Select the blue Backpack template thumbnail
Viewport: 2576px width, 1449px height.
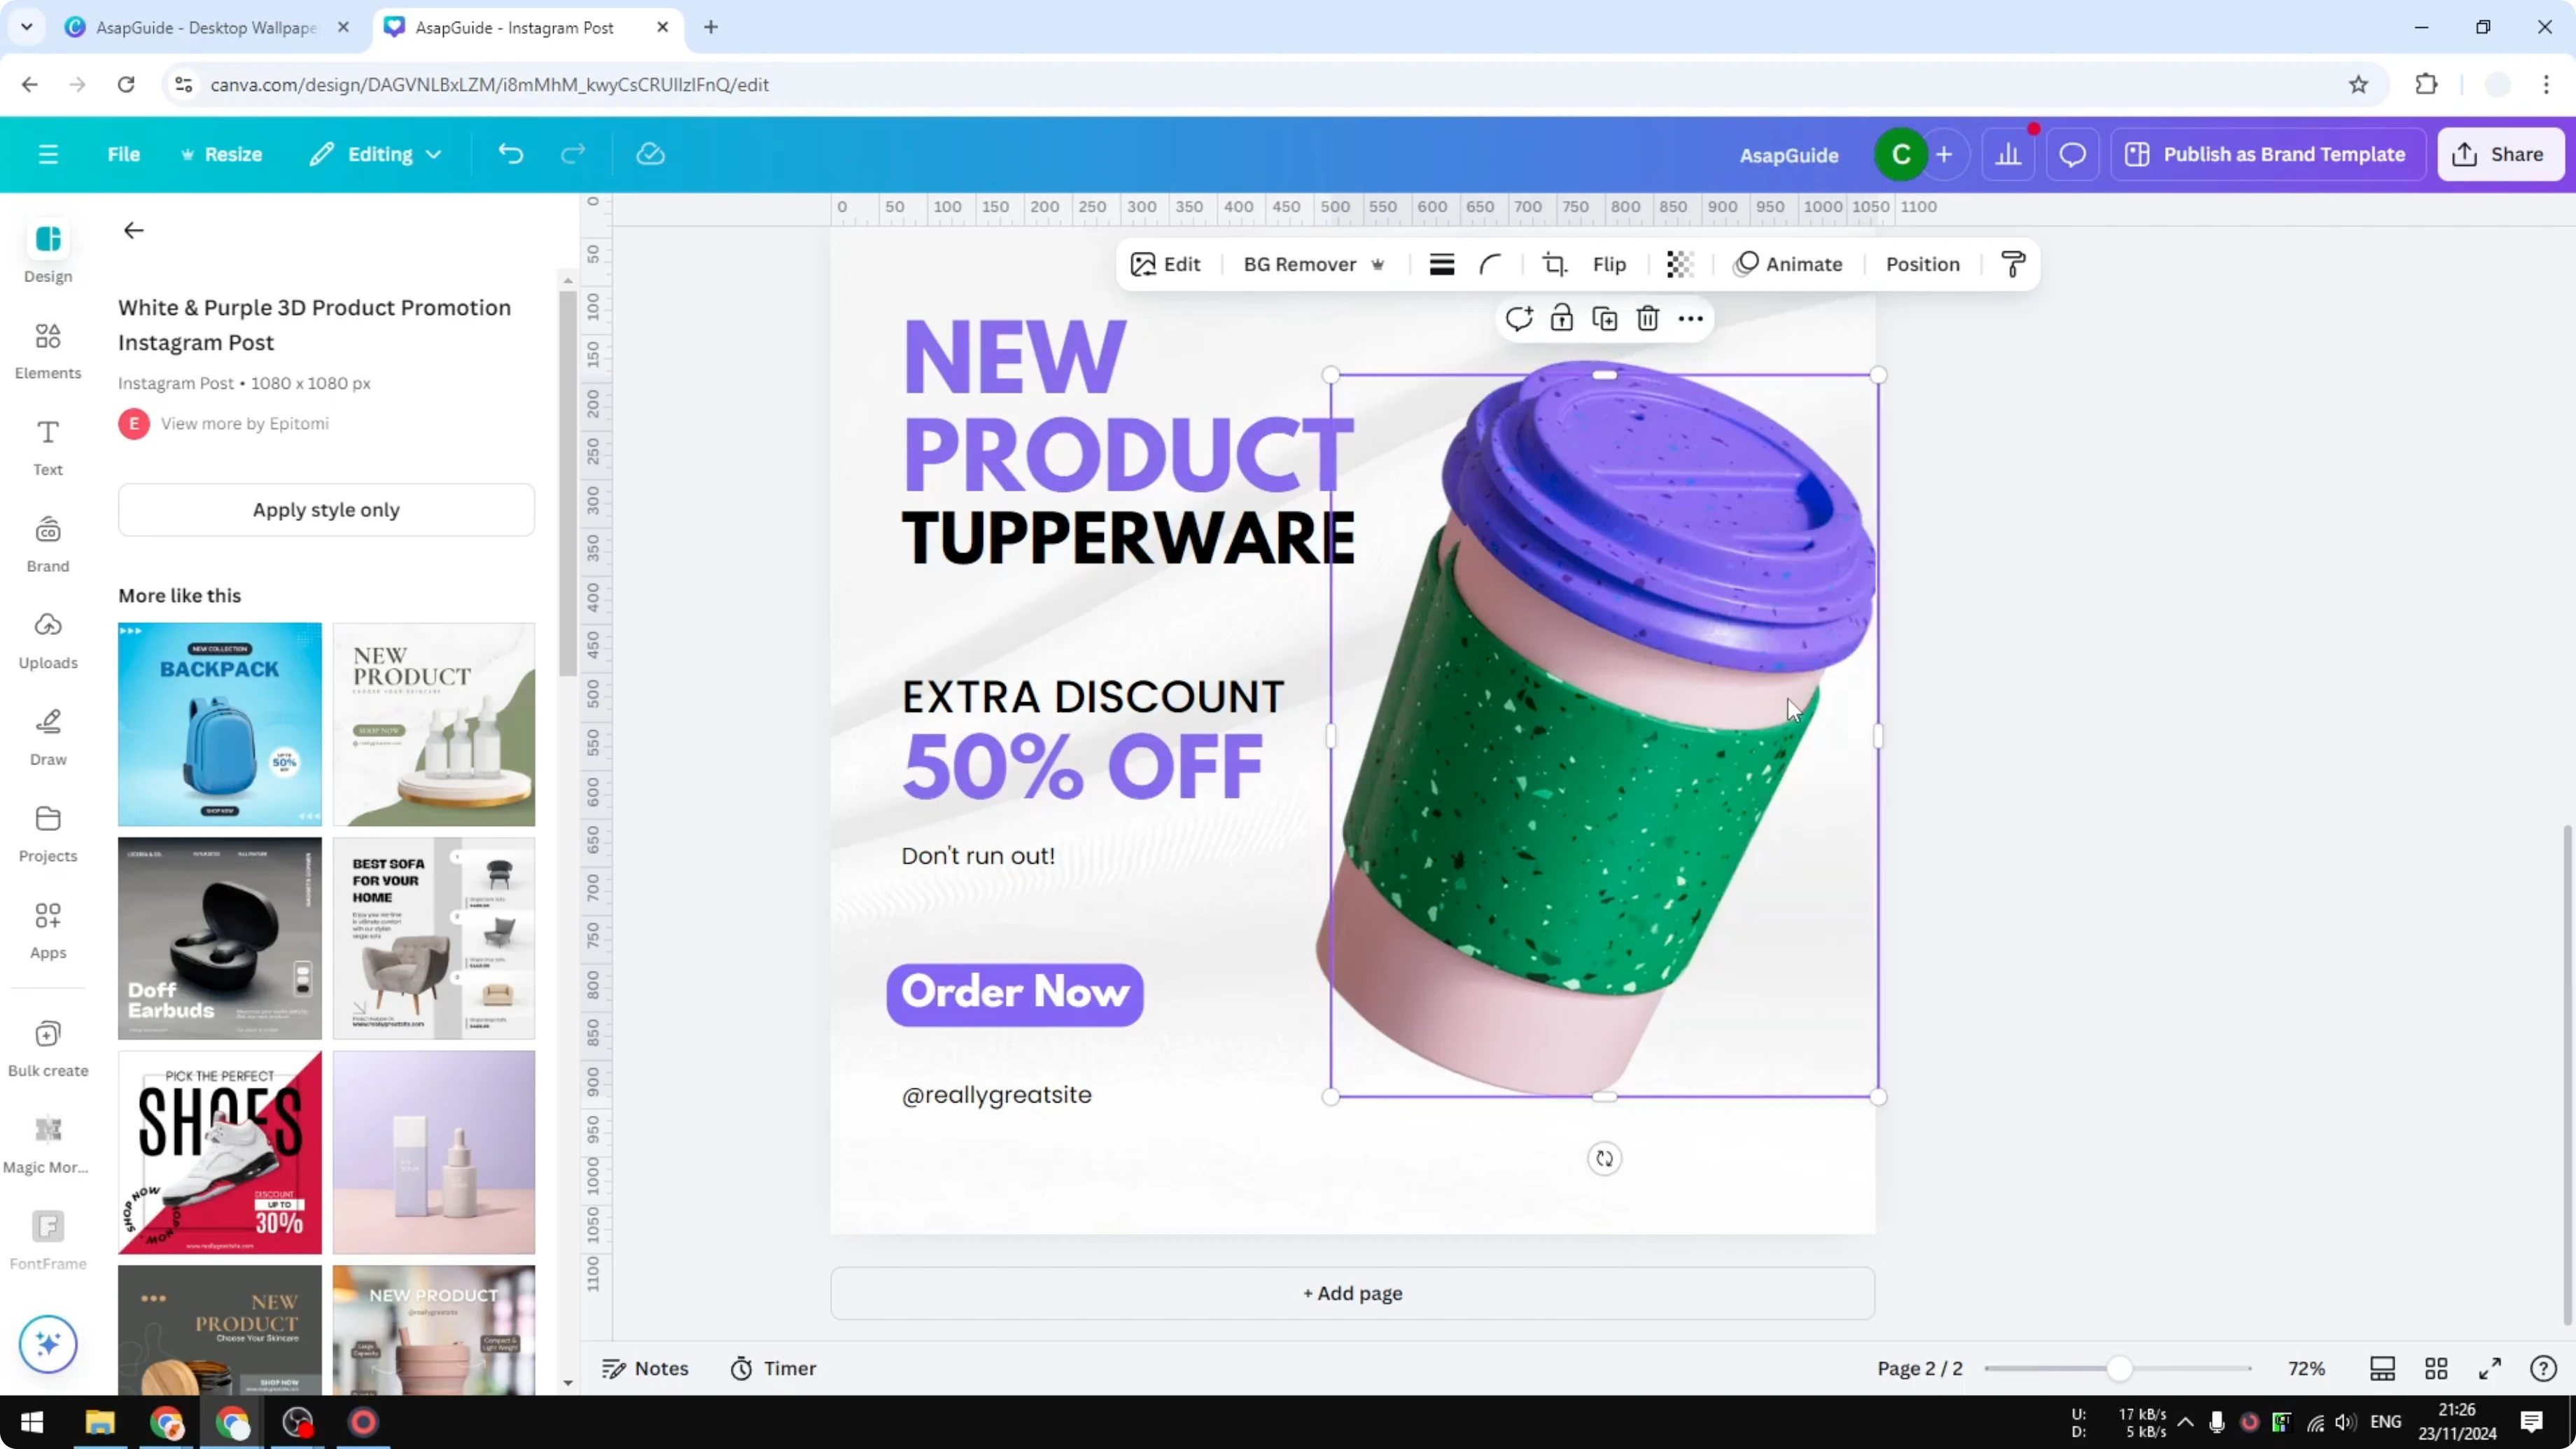[219, 725]
